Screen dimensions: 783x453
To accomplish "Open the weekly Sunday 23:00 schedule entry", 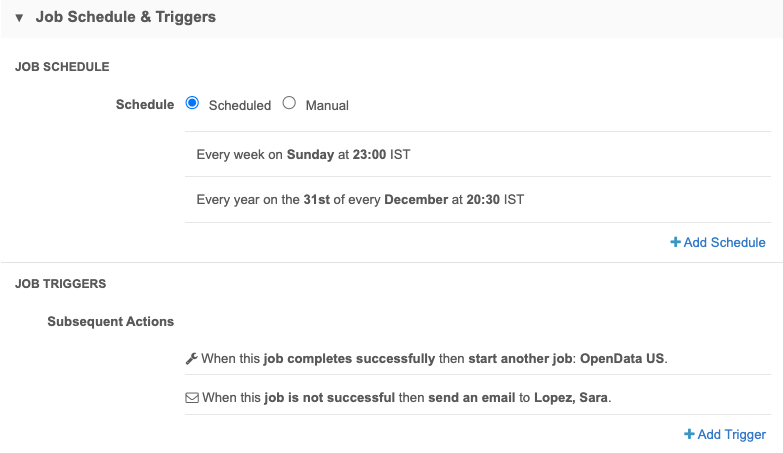I will 304,155.
